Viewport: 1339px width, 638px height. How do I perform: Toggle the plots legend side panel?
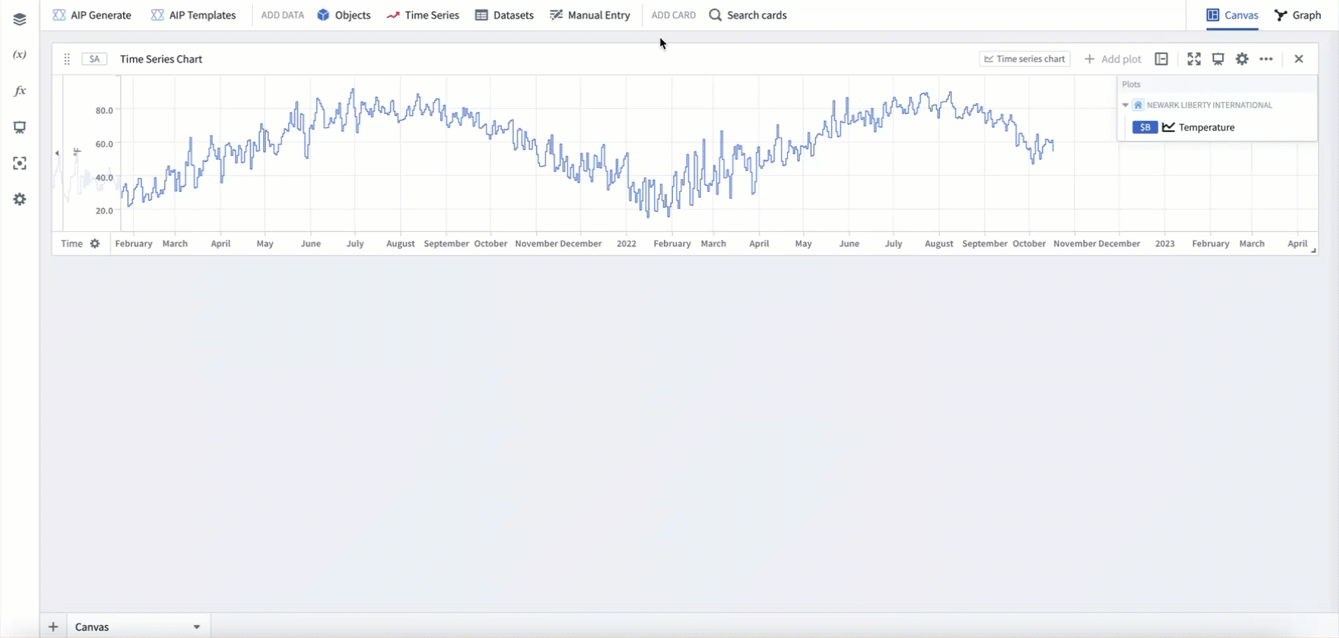click(x=1161, y=59)
